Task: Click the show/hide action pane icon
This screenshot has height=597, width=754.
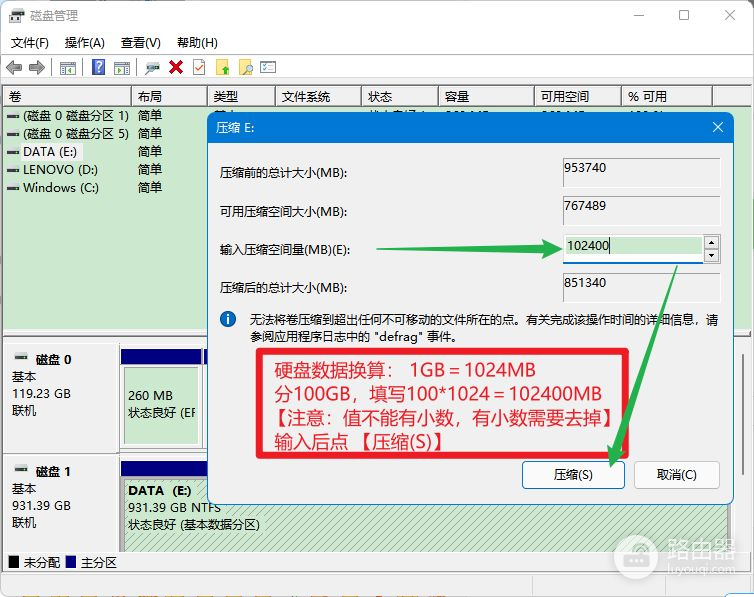Action: click(122, 68)
